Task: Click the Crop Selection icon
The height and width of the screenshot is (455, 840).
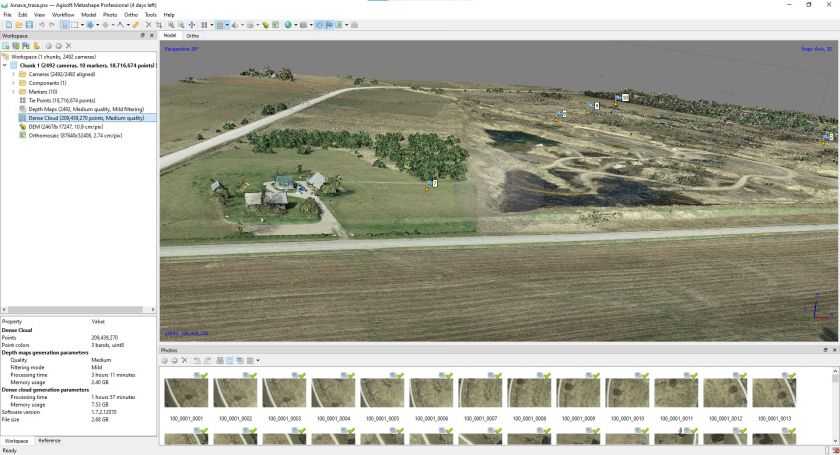Action: pyautogui.click(x=159, y=24)
